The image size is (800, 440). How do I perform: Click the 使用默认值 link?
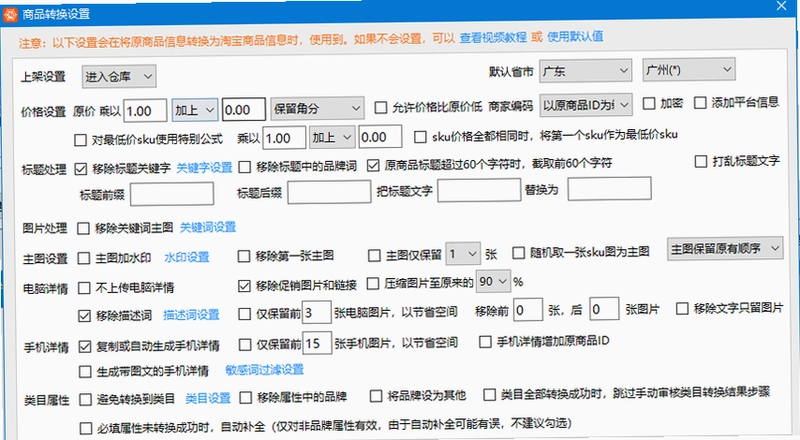pyautogui.click(x=575, y=37)
